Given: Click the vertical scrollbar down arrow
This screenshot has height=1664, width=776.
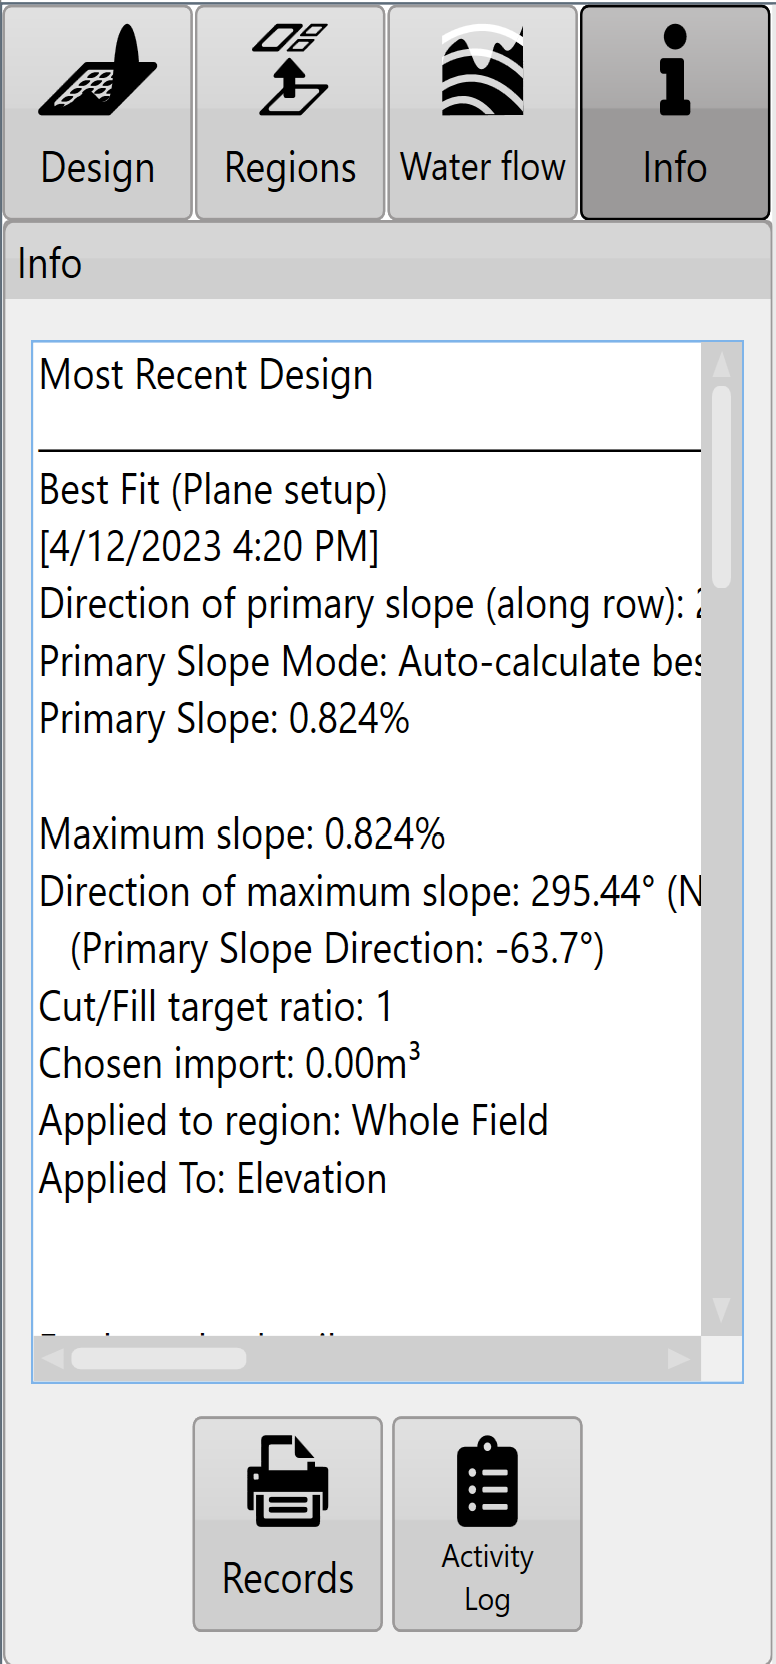Looking at the screenshot, I should [721, 1310].
